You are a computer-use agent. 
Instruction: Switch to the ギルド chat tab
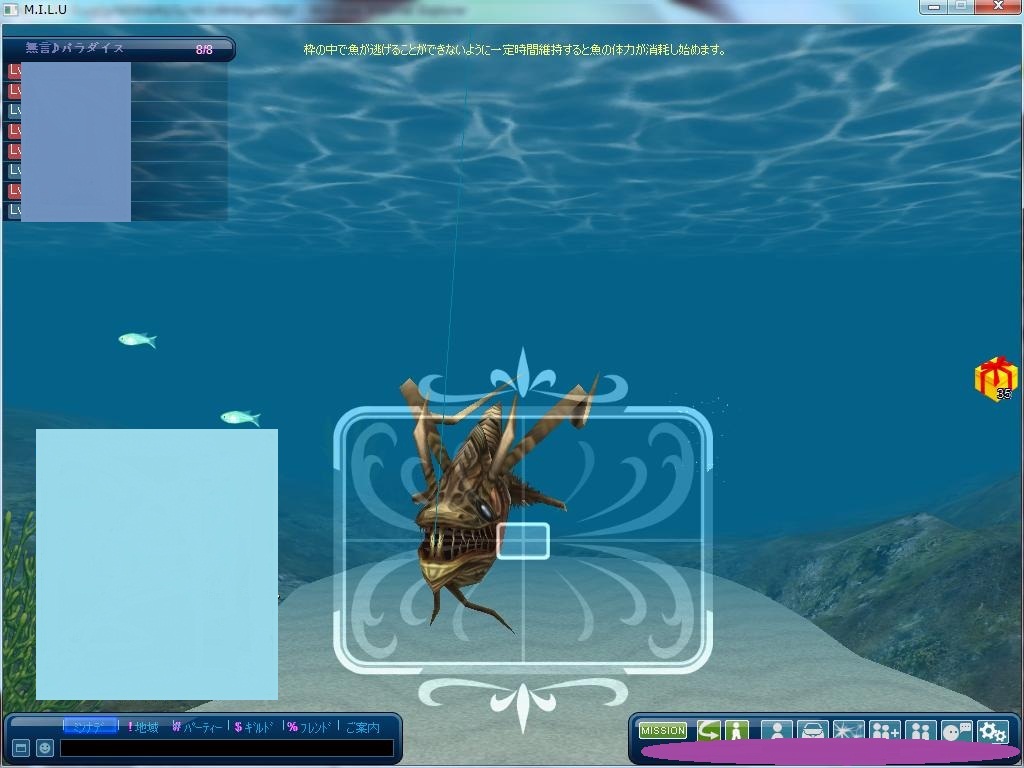[x=254, y=727]
